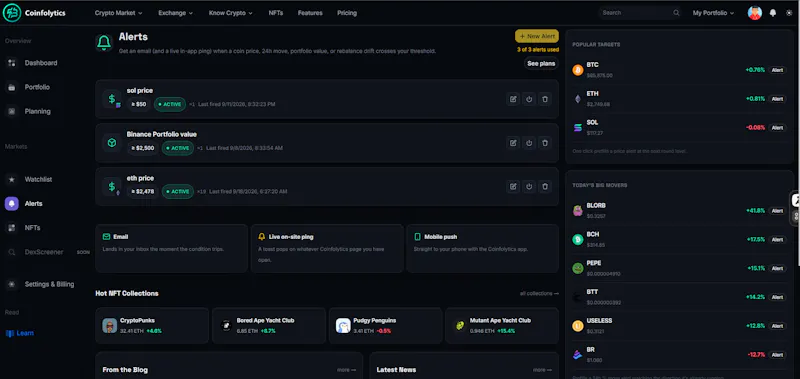Toggle power on Binance Portfolio value alert
This screenshot has height=379, width=800.
(529, 143)
